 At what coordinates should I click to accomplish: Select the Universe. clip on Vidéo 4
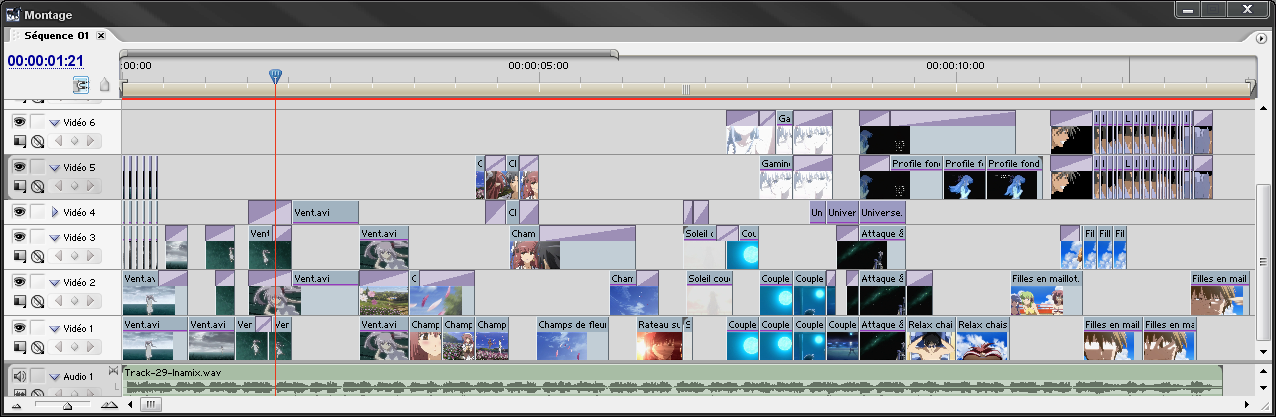[882, 213]
